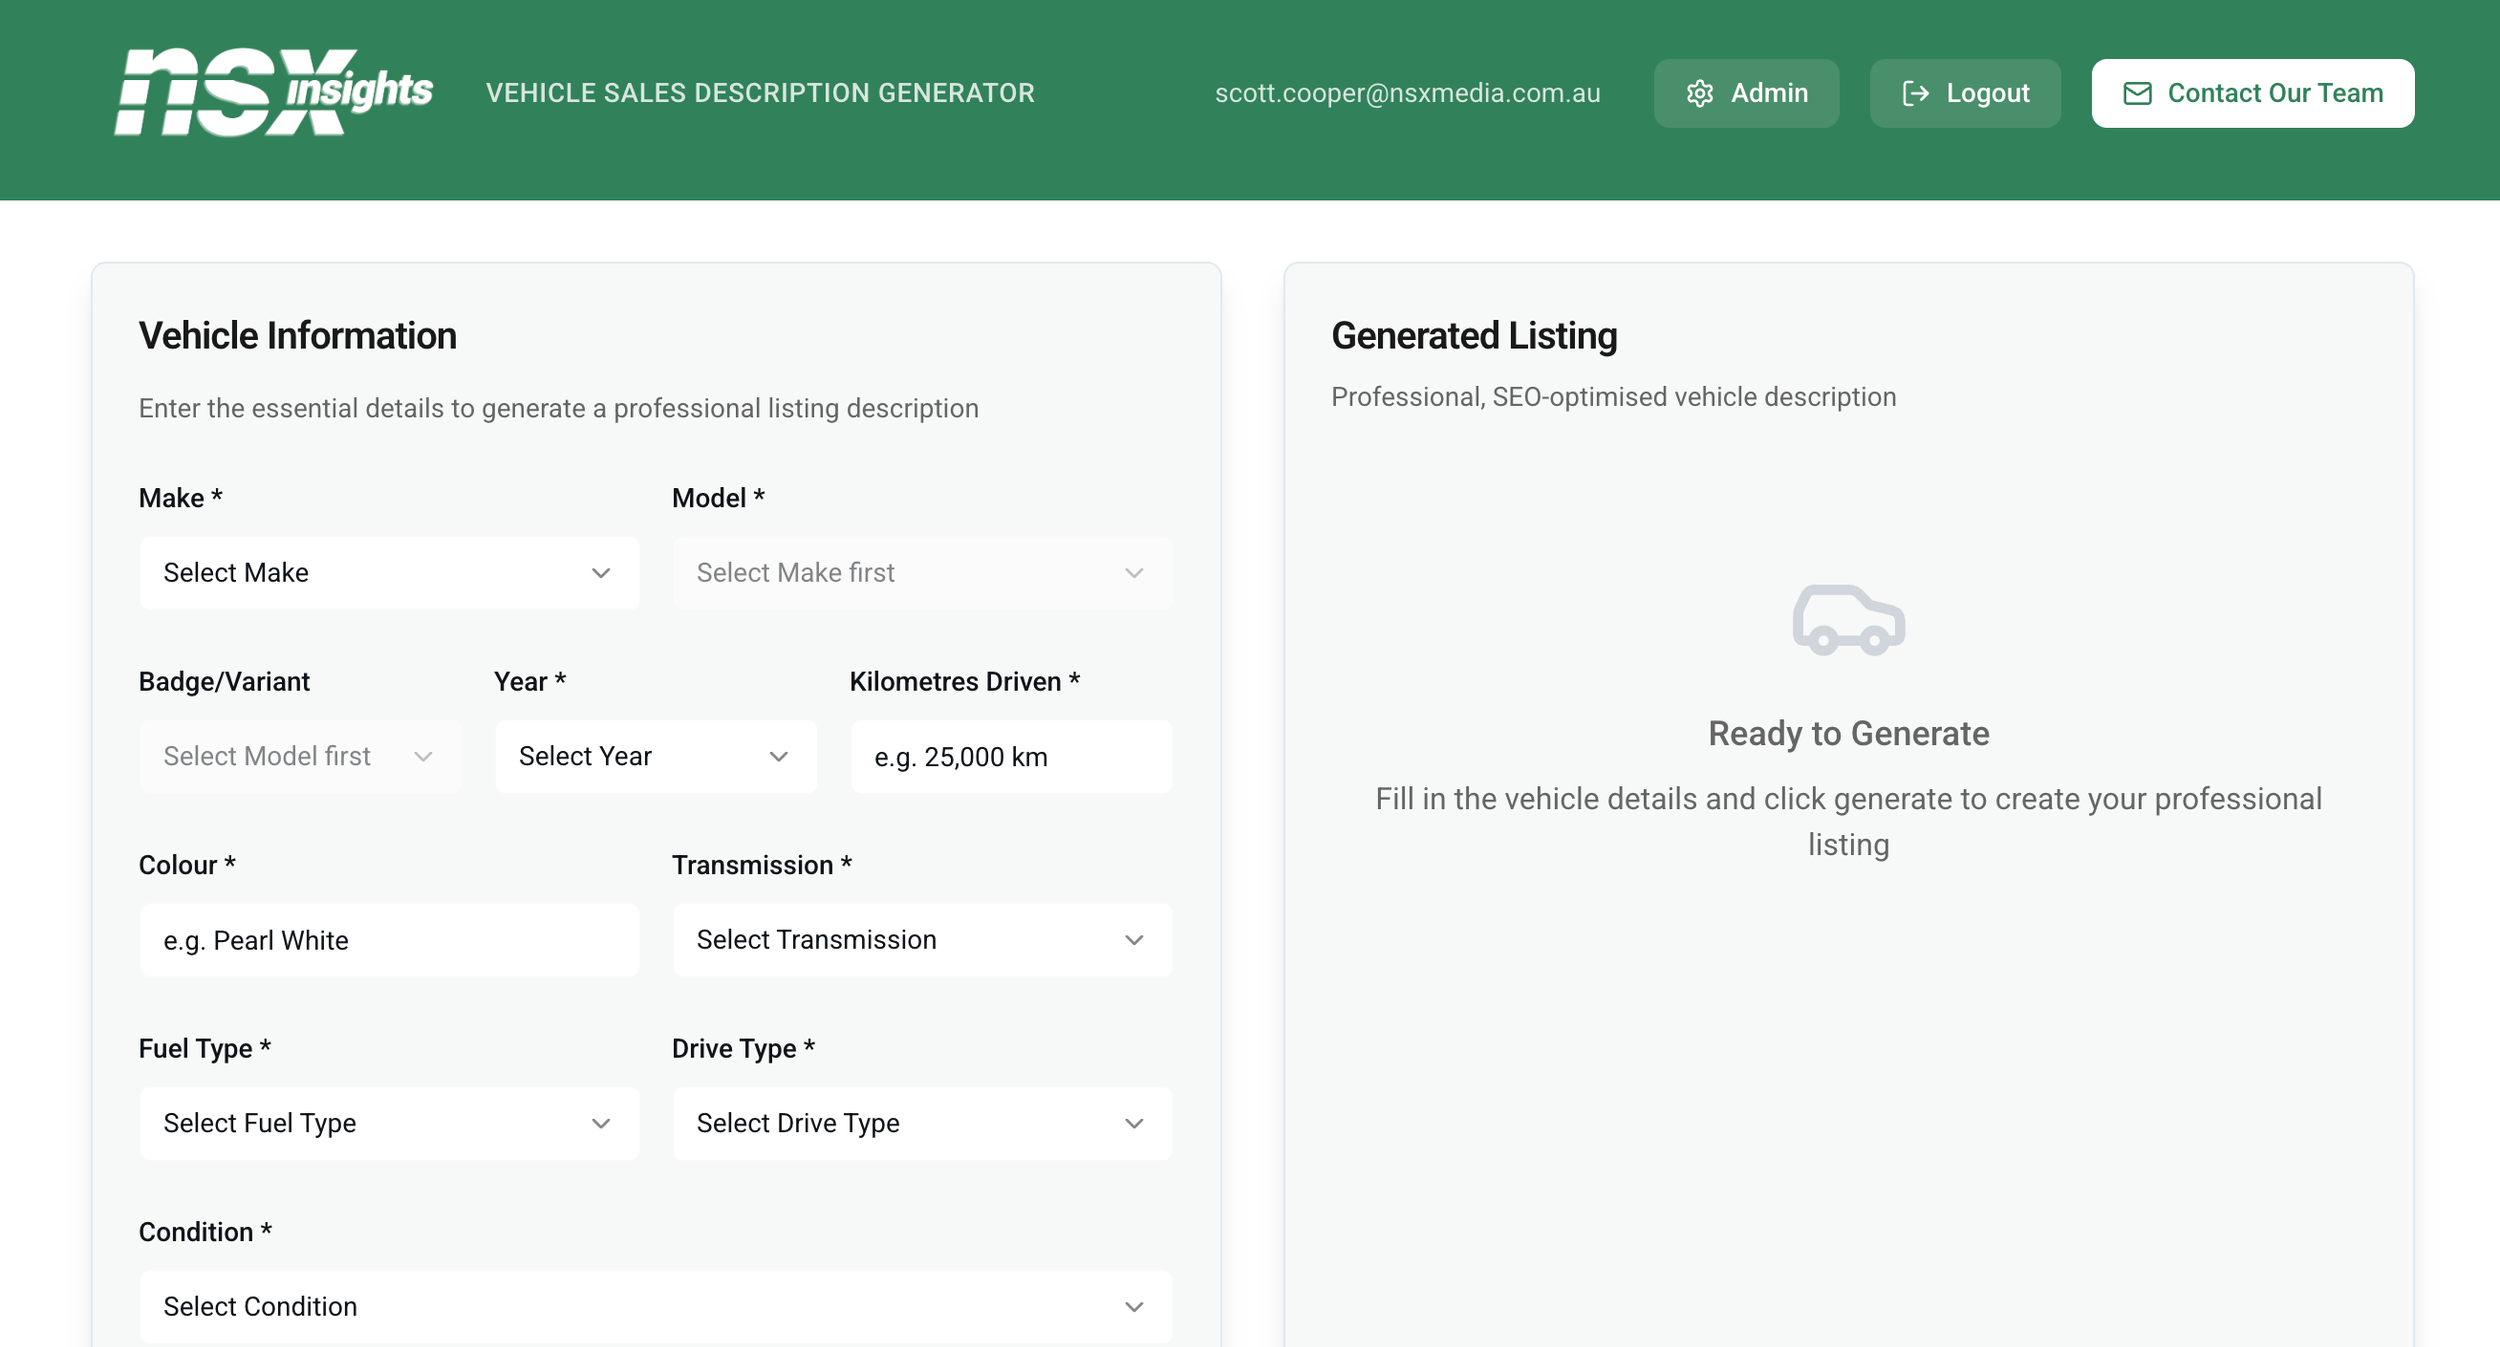Click the grey car icon placeholder
This screenshot has height=1347, width=2500.
[x=1847, y=620]
